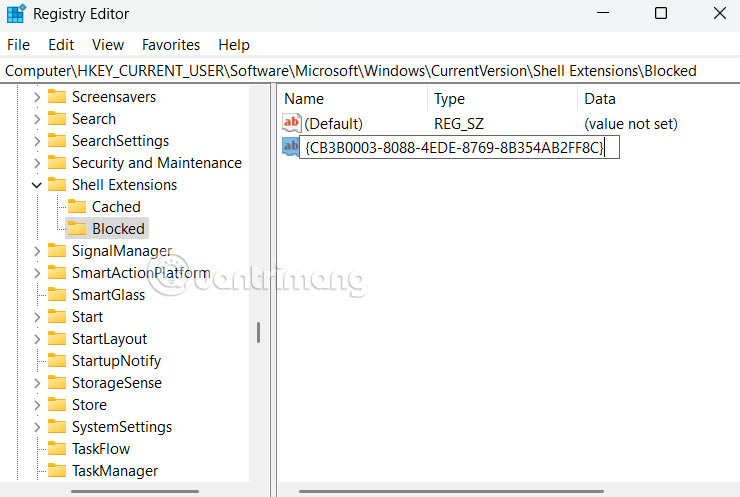Open the Favorites menu
The height and width of the screenshot is (497, 740).
(x=171, y=45)
